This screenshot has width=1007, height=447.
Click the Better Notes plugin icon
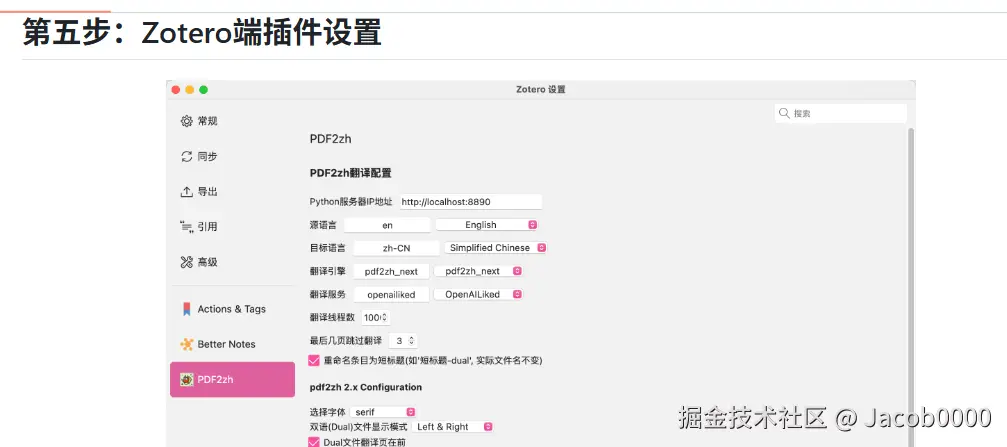[x=186, y=344]
